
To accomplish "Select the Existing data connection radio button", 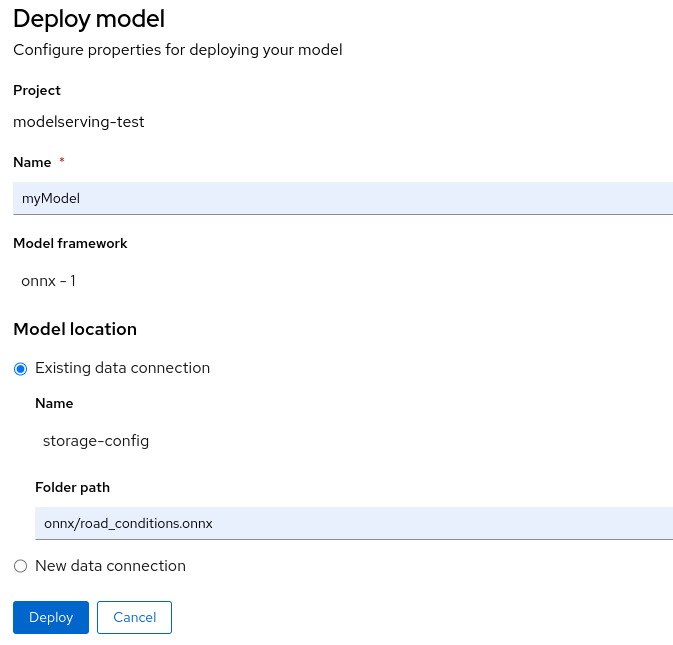I will tap(21, 368).
